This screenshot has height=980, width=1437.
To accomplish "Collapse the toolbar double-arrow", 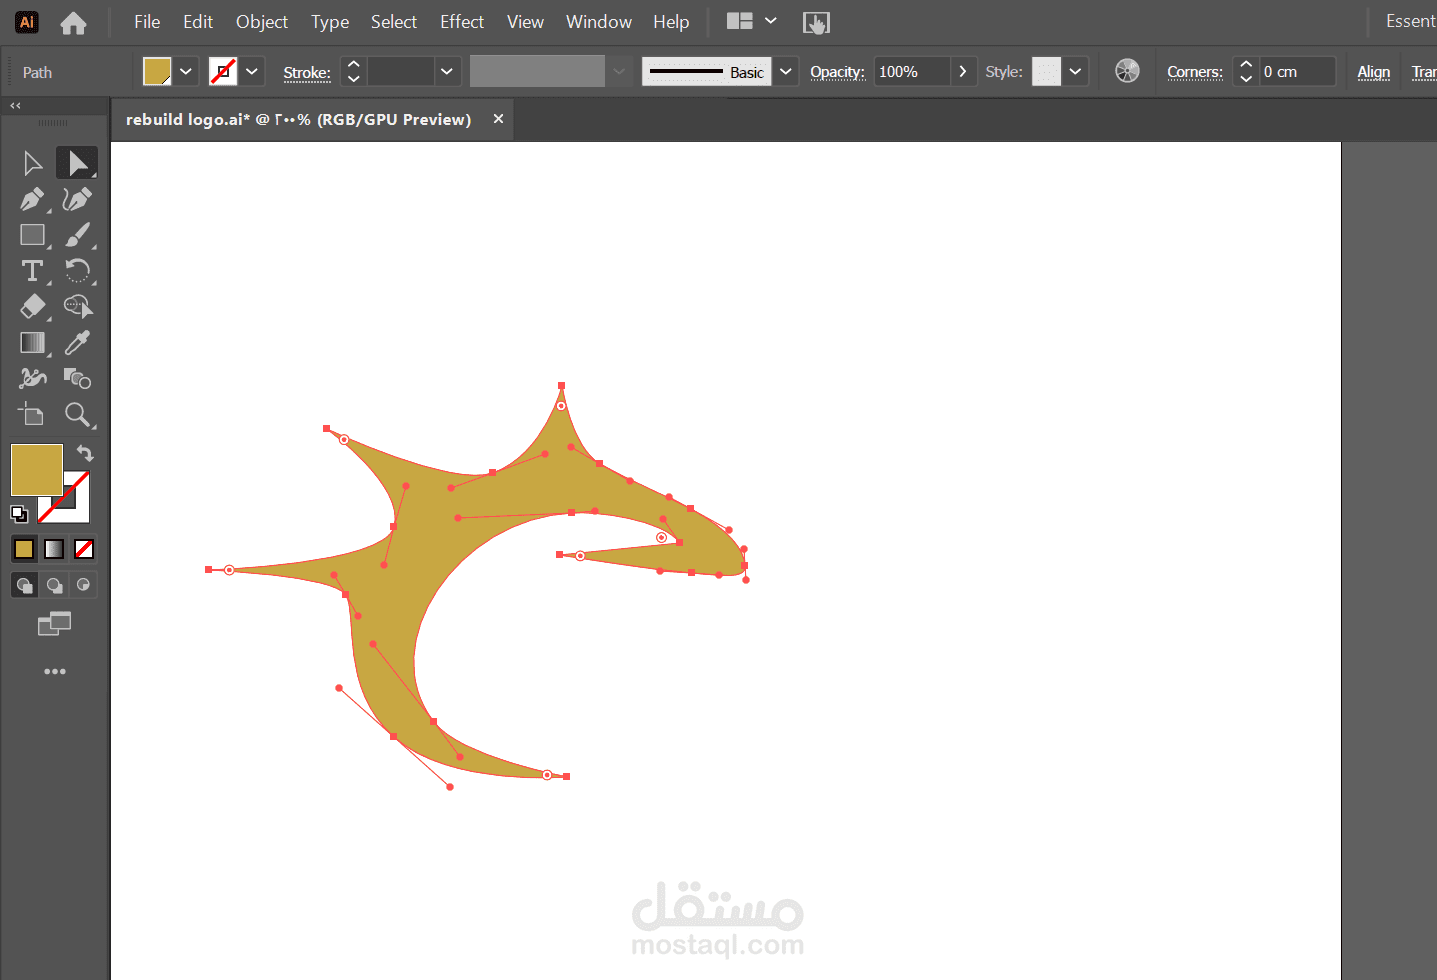I will 15,105.
